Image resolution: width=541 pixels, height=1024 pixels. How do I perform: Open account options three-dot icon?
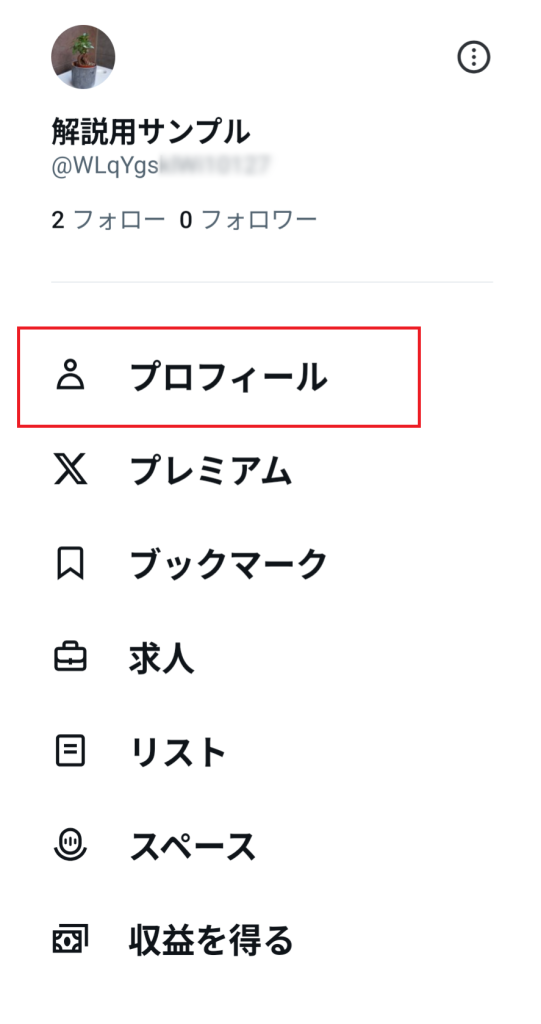click(473, 57)
